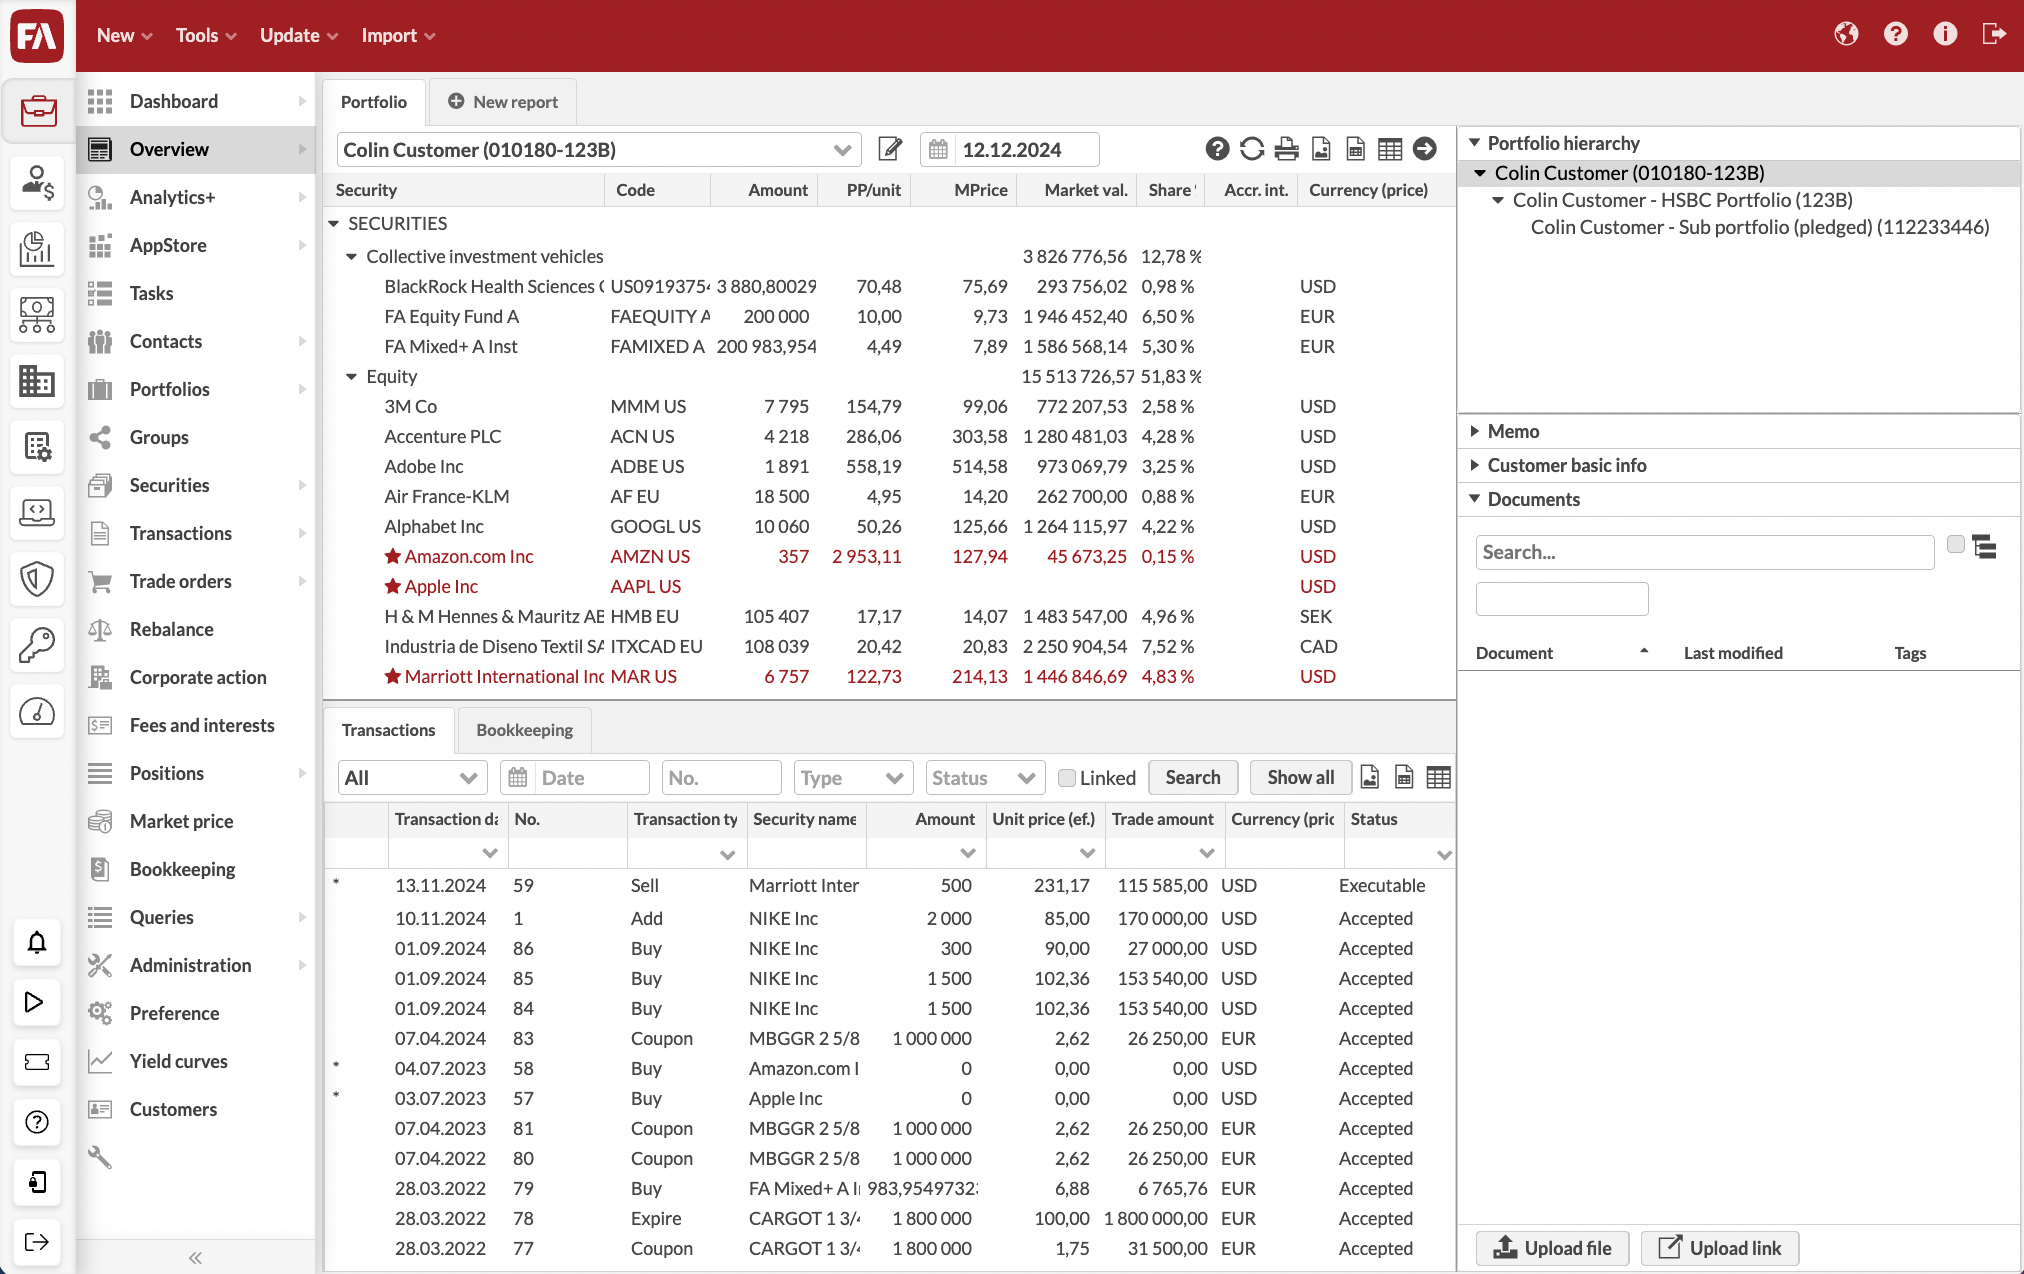Click the go arrow icon next to table icon

pos(1425,149)
